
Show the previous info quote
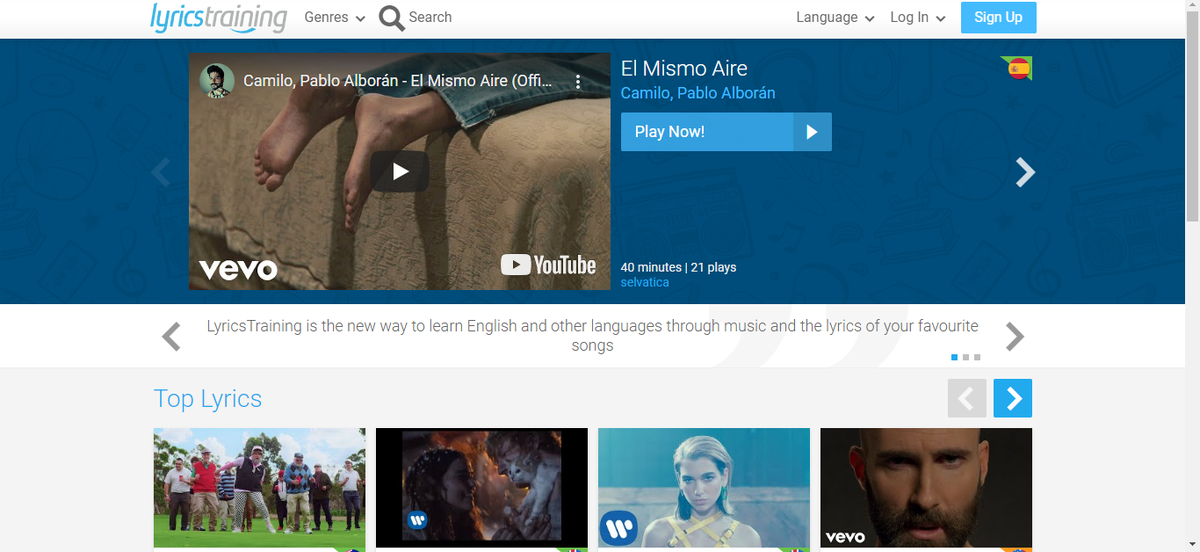click(172, 336)
